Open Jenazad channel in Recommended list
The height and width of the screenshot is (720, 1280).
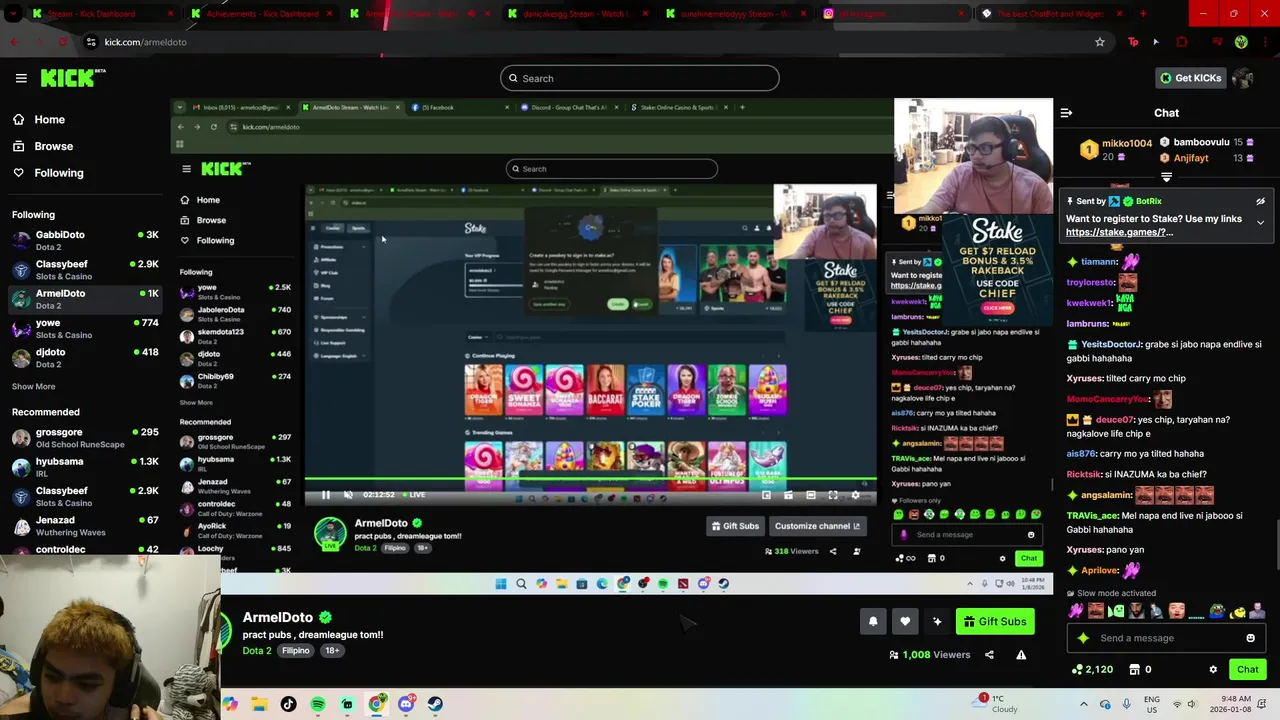(85, 526)
